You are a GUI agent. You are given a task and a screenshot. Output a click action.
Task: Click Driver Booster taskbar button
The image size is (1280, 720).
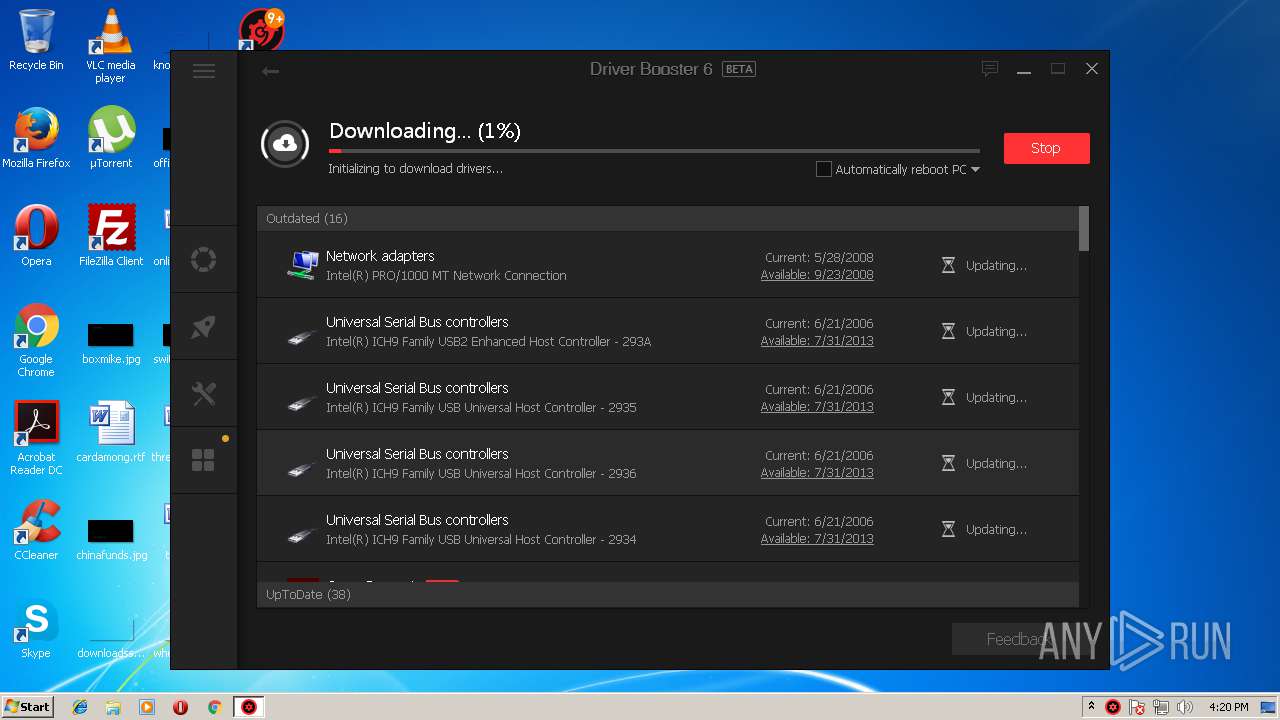point(248,707)
